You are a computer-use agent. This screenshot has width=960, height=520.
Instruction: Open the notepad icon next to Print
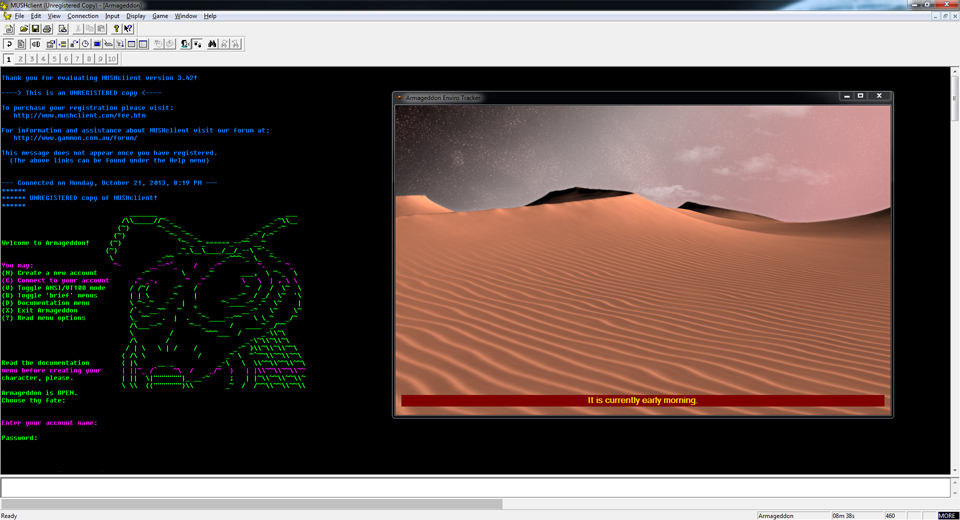pos(62,29)
